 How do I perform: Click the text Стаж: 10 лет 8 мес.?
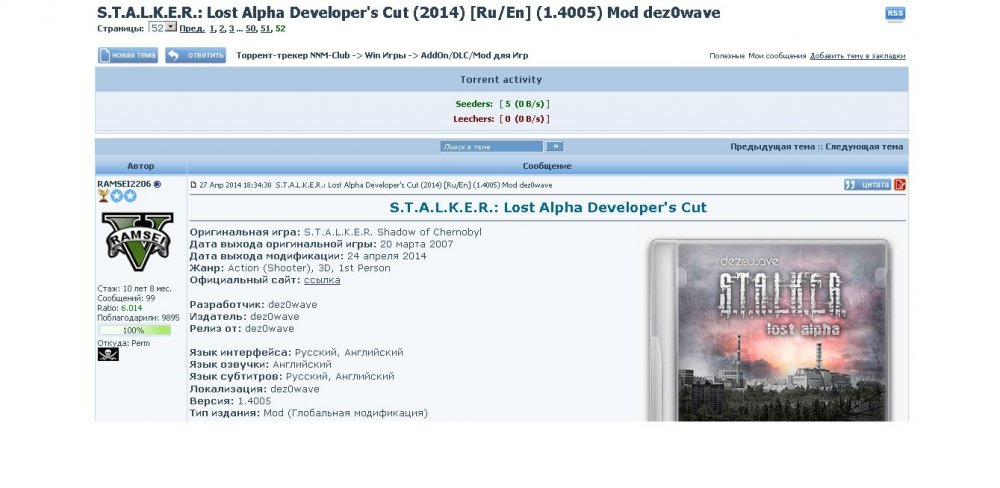point(135,289)
